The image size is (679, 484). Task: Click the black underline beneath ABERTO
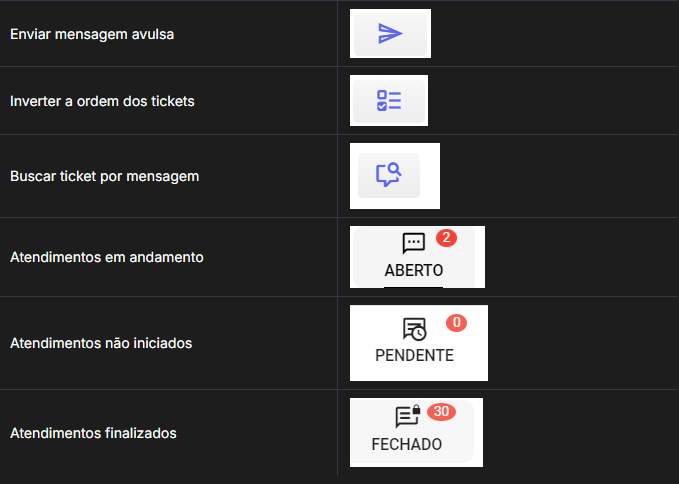pos(413,286)
